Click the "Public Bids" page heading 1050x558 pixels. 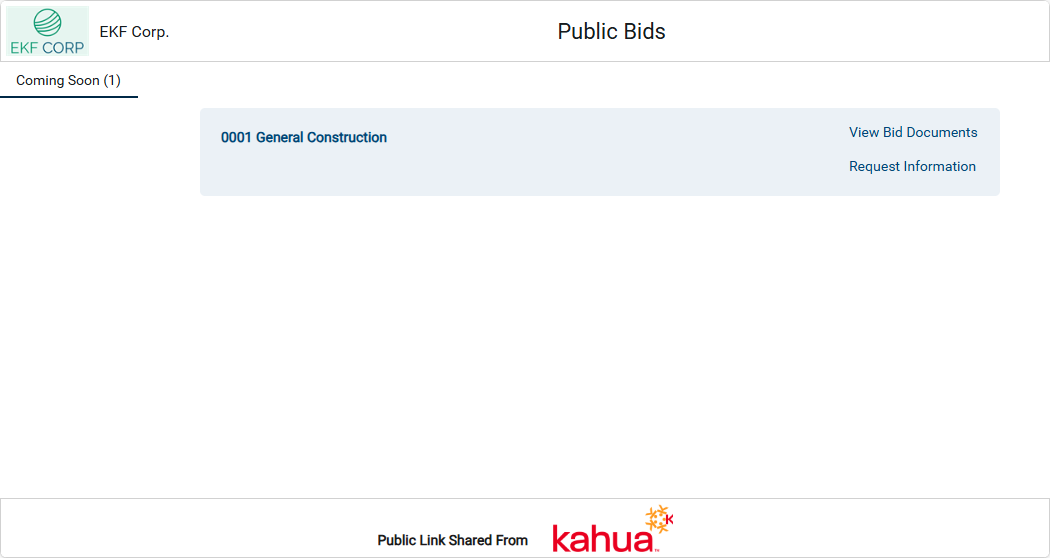611,32
